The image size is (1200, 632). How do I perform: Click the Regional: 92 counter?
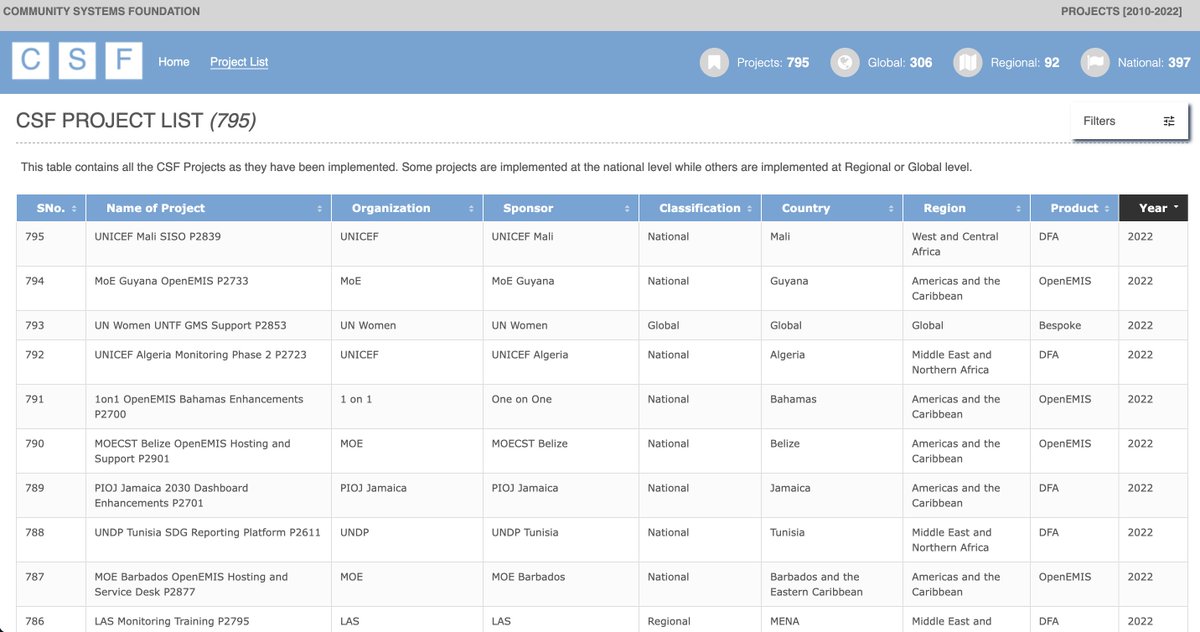[1025, 62]
